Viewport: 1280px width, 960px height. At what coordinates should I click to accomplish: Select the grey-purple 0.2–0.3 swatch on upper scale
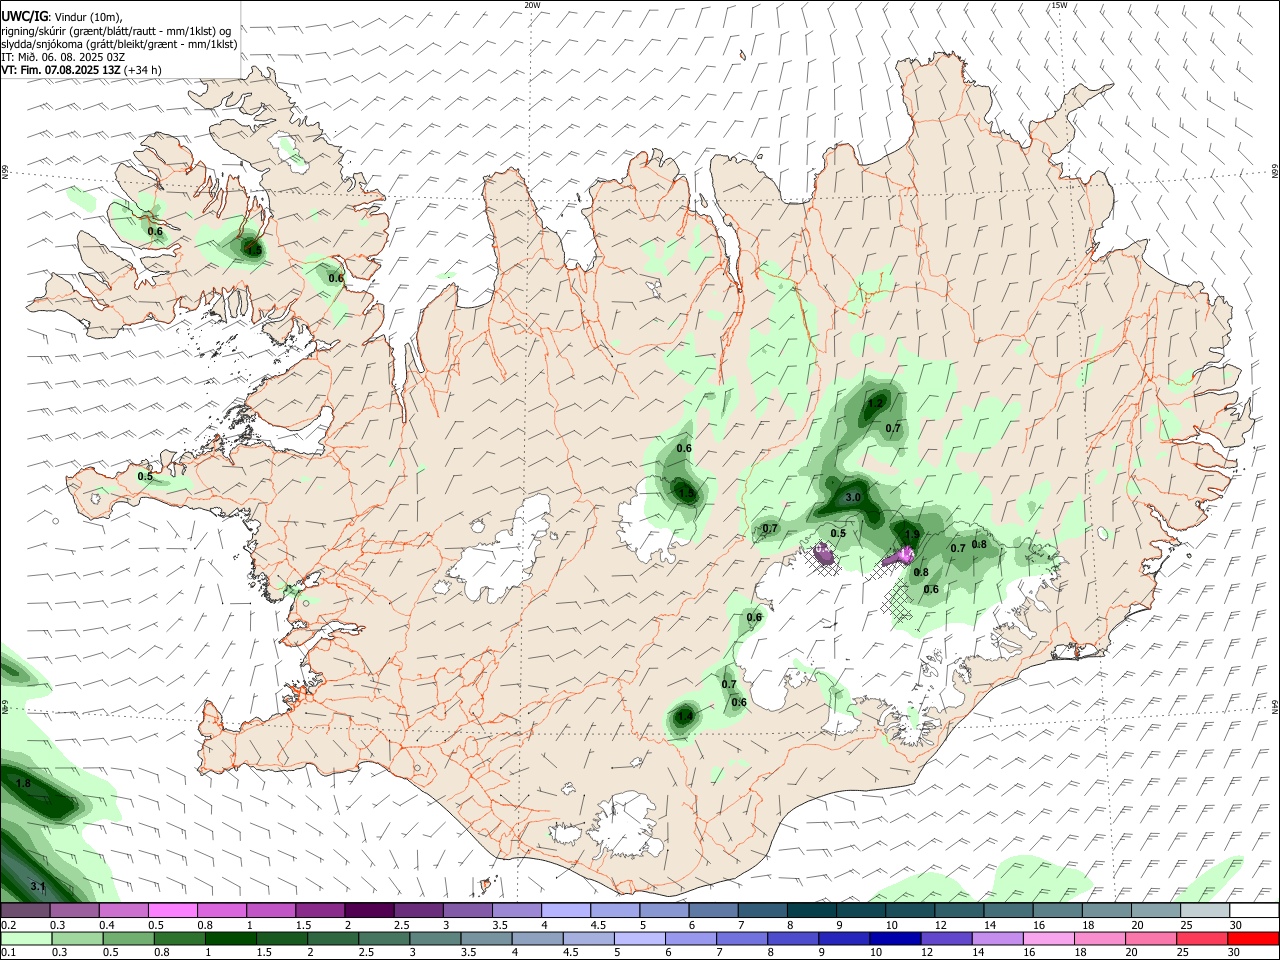pos(25,911)
